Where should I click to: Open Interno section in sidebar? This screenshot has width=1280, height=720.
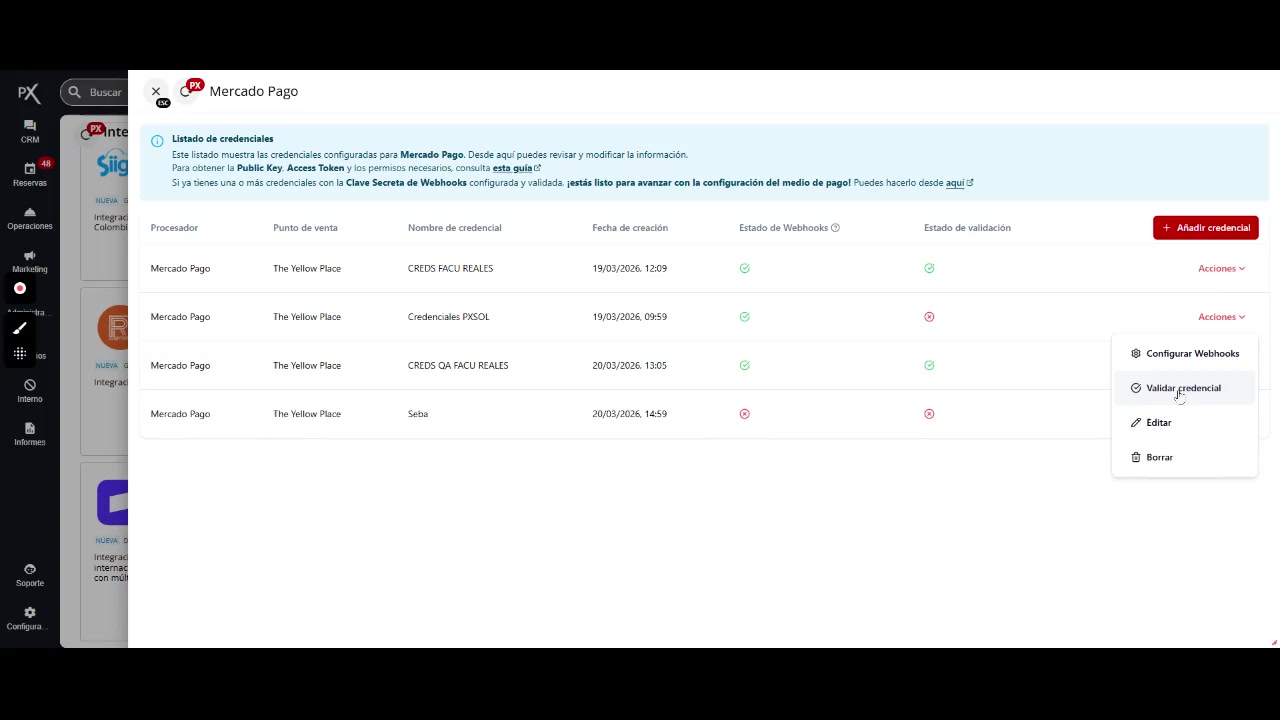pos(30,391)
